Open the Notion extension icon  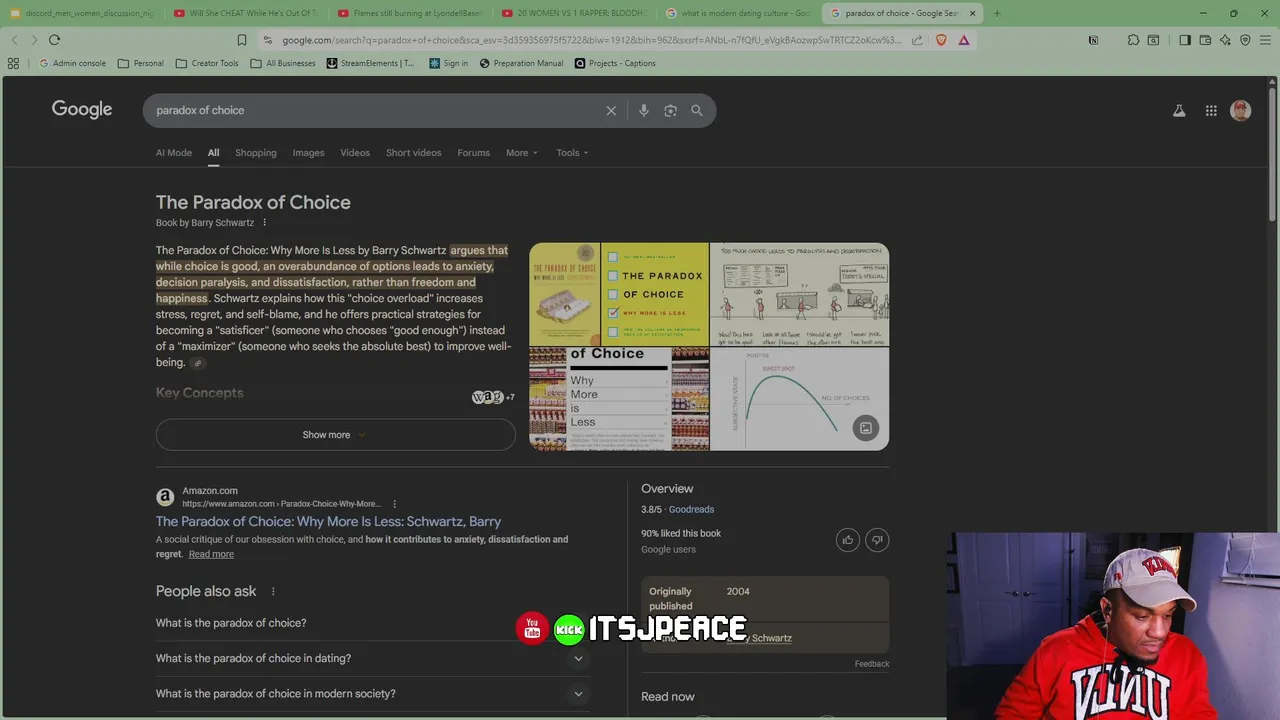[1093, 40]
